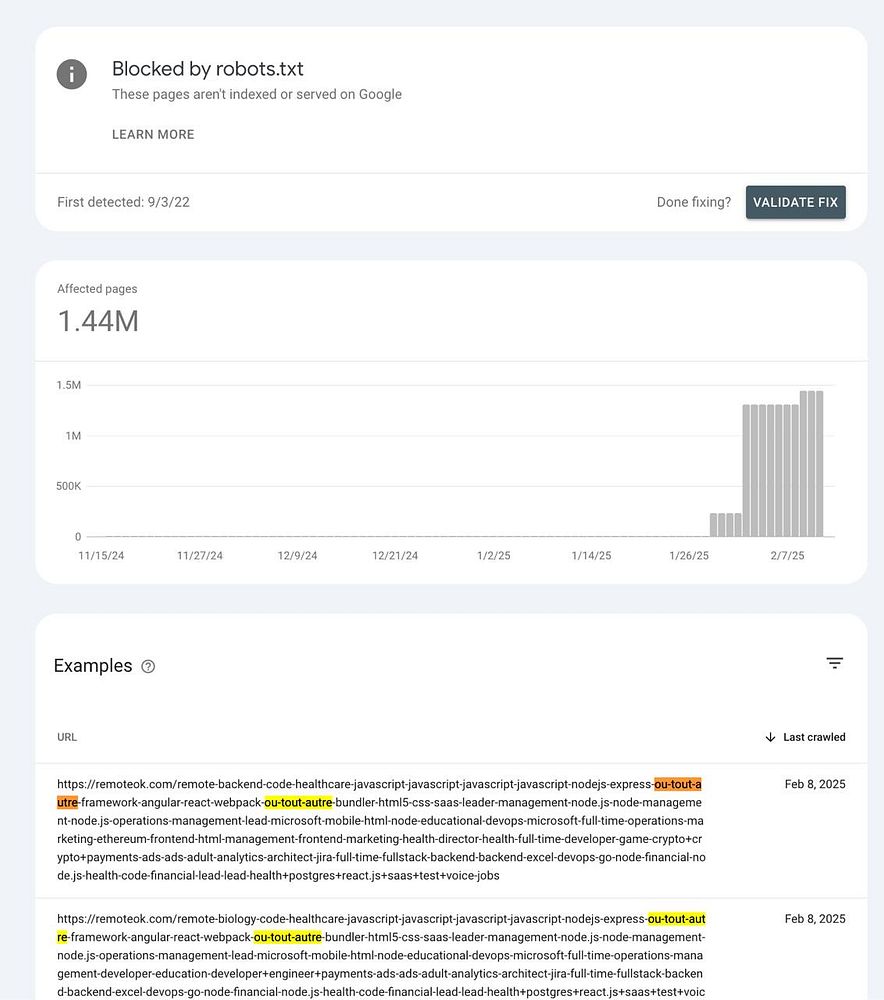884x1000 pixels.
Task: Click the First detected: 9/3/22 text
Action: 123,202
